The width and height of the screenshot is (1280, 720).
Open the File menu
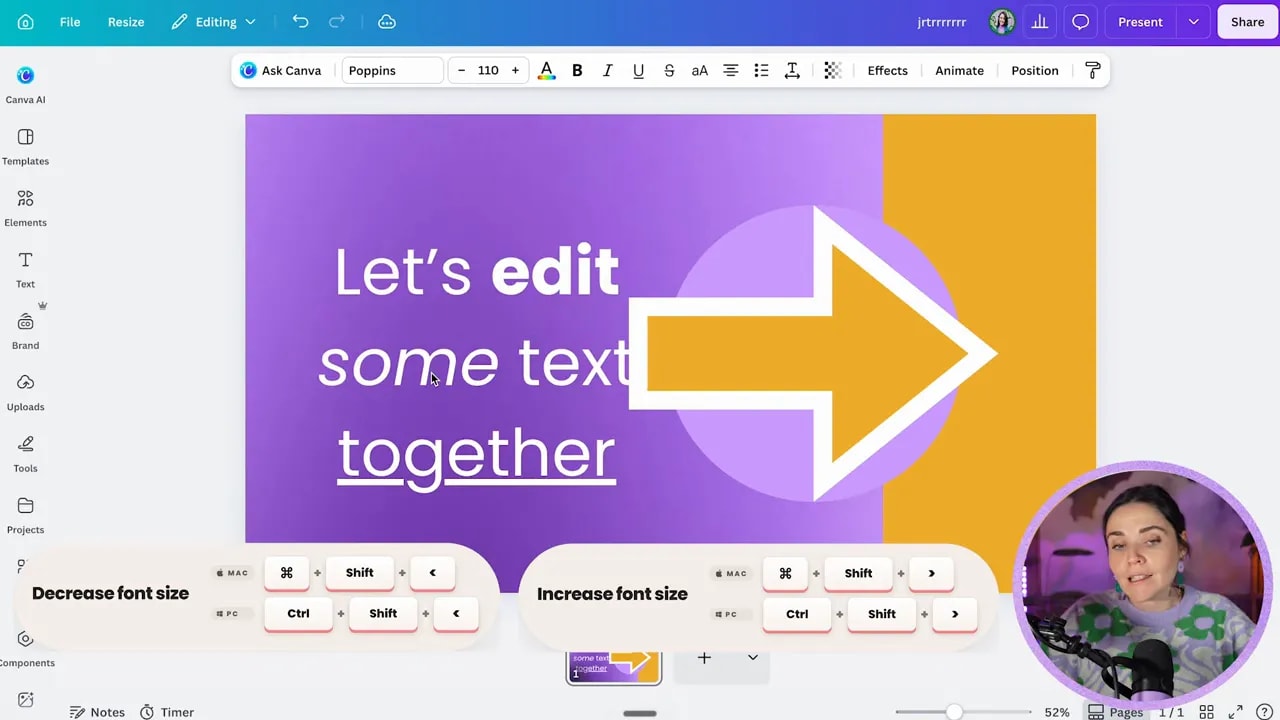click(70, 22)
